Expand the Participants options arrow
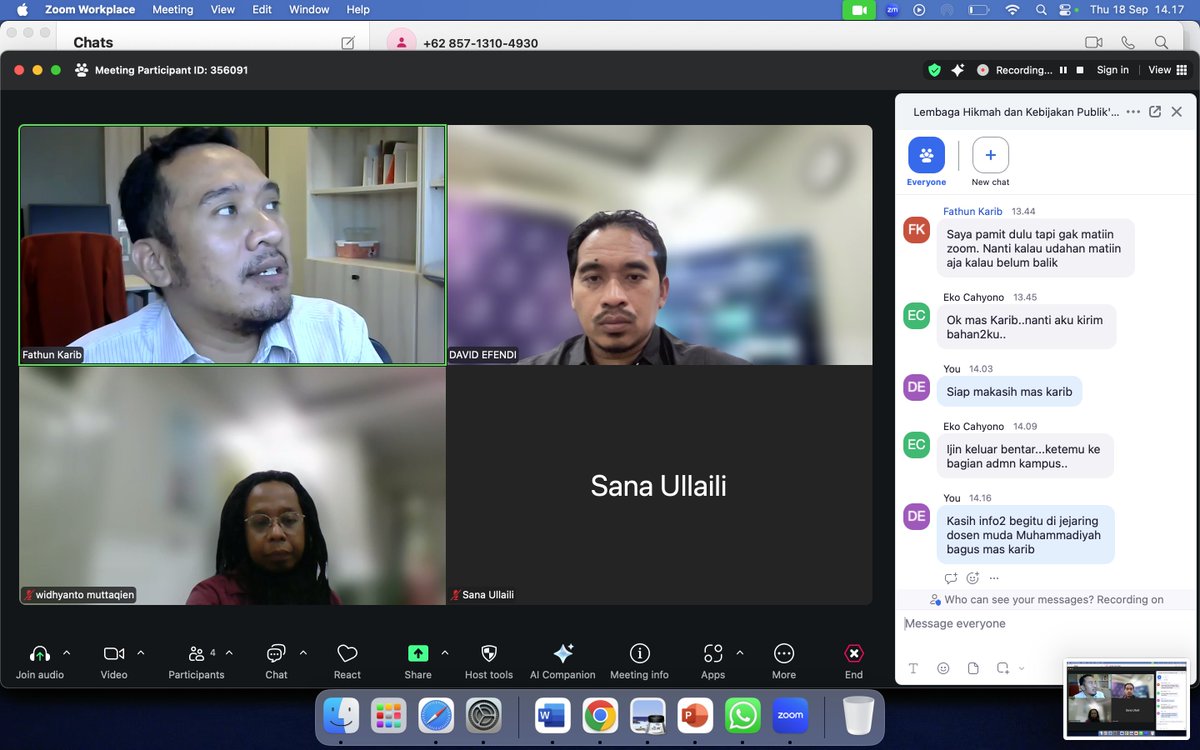The width and height of the screenshot is (1200, 750). (x=229, y=653)
